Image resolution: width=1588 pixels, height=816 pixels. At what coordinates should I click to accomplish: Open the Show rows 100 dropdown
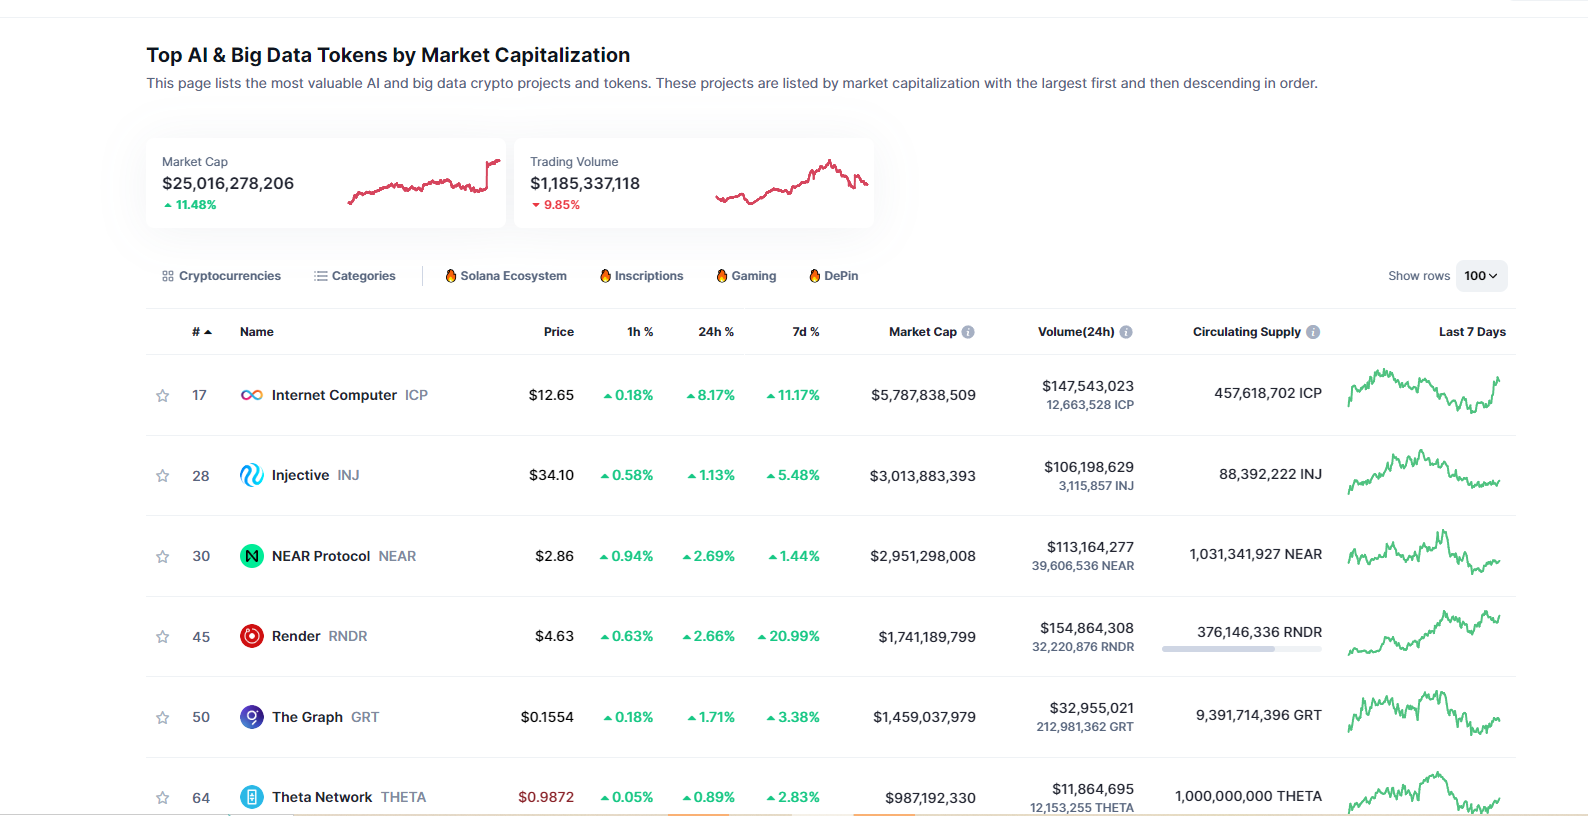coord(1481,276)
